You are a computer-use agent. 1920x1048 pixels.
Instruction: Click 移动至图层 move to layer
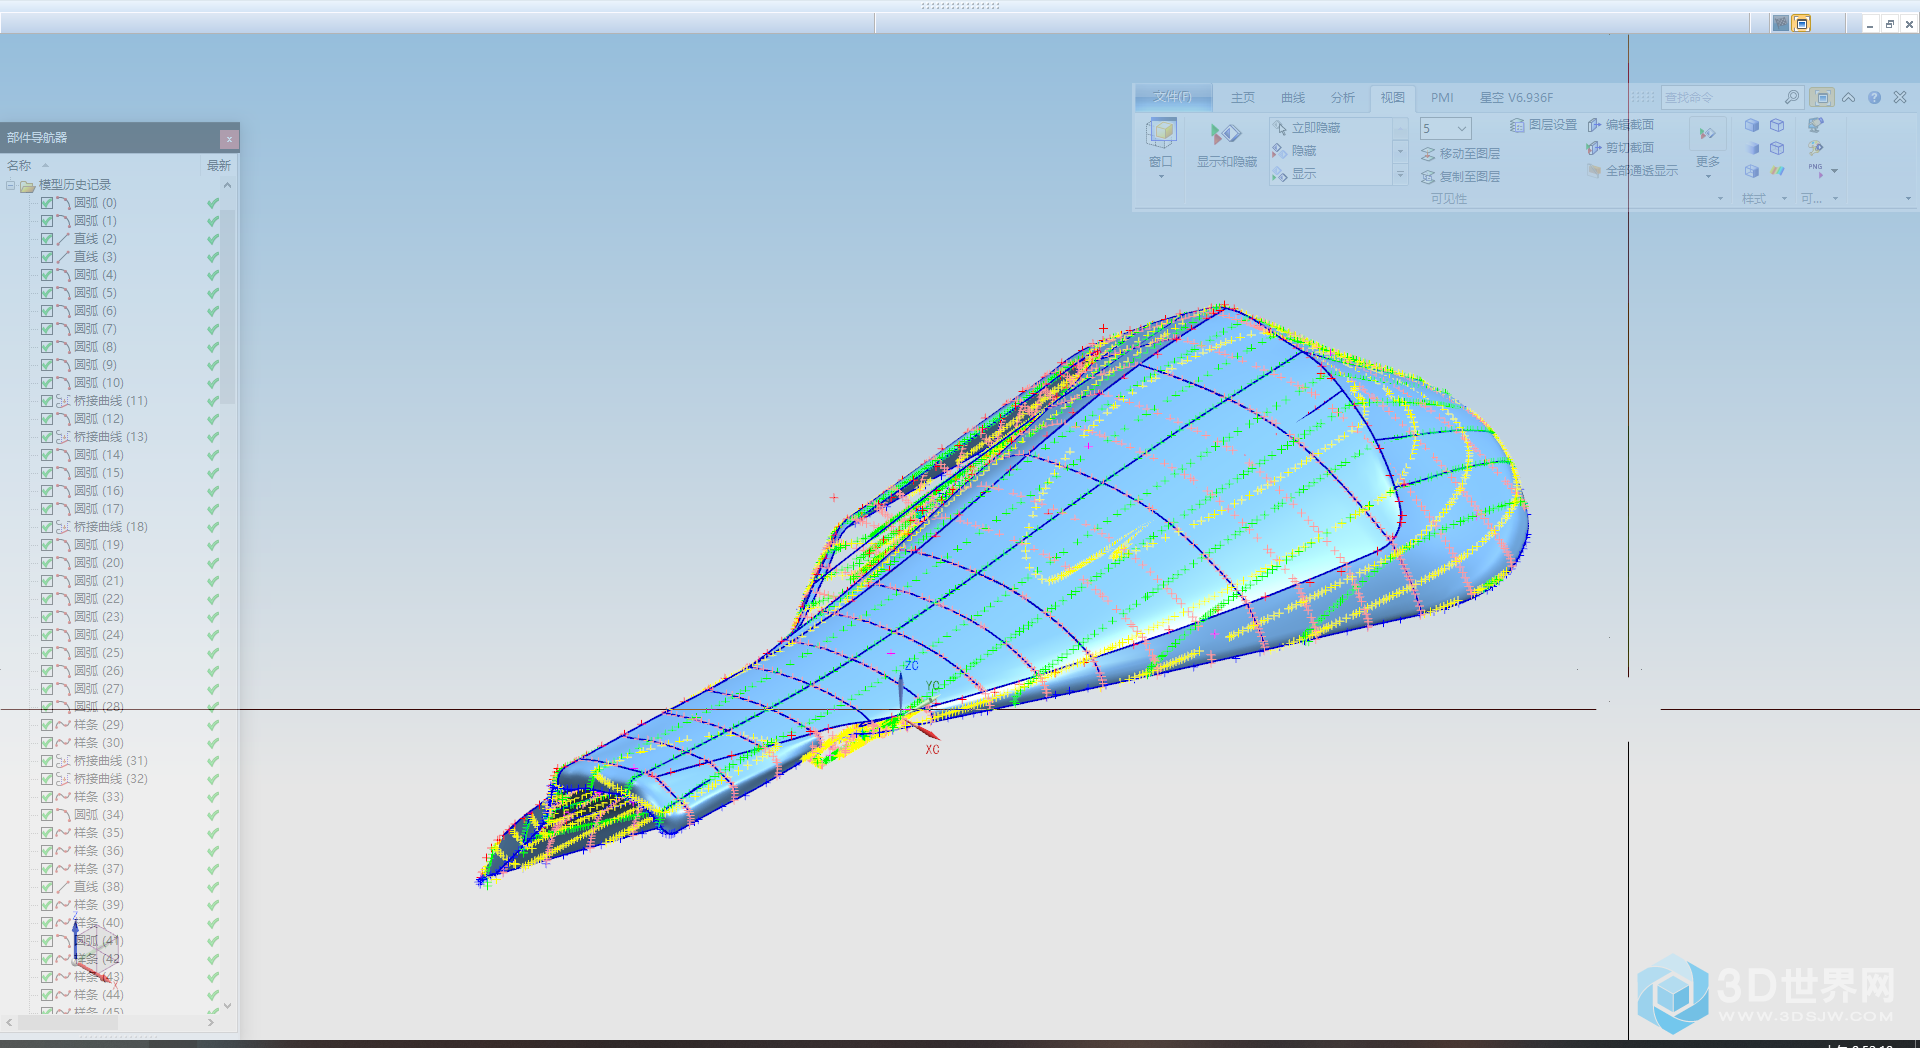point(1460,154)
